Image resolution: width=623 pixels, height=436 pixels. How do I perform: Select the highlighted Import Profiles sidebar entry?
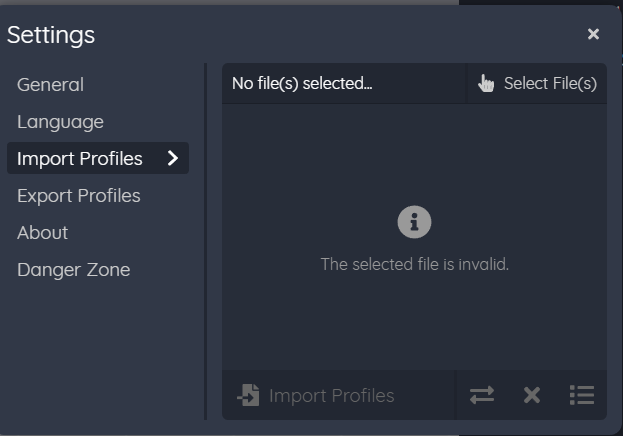click(x=98, y=158)
